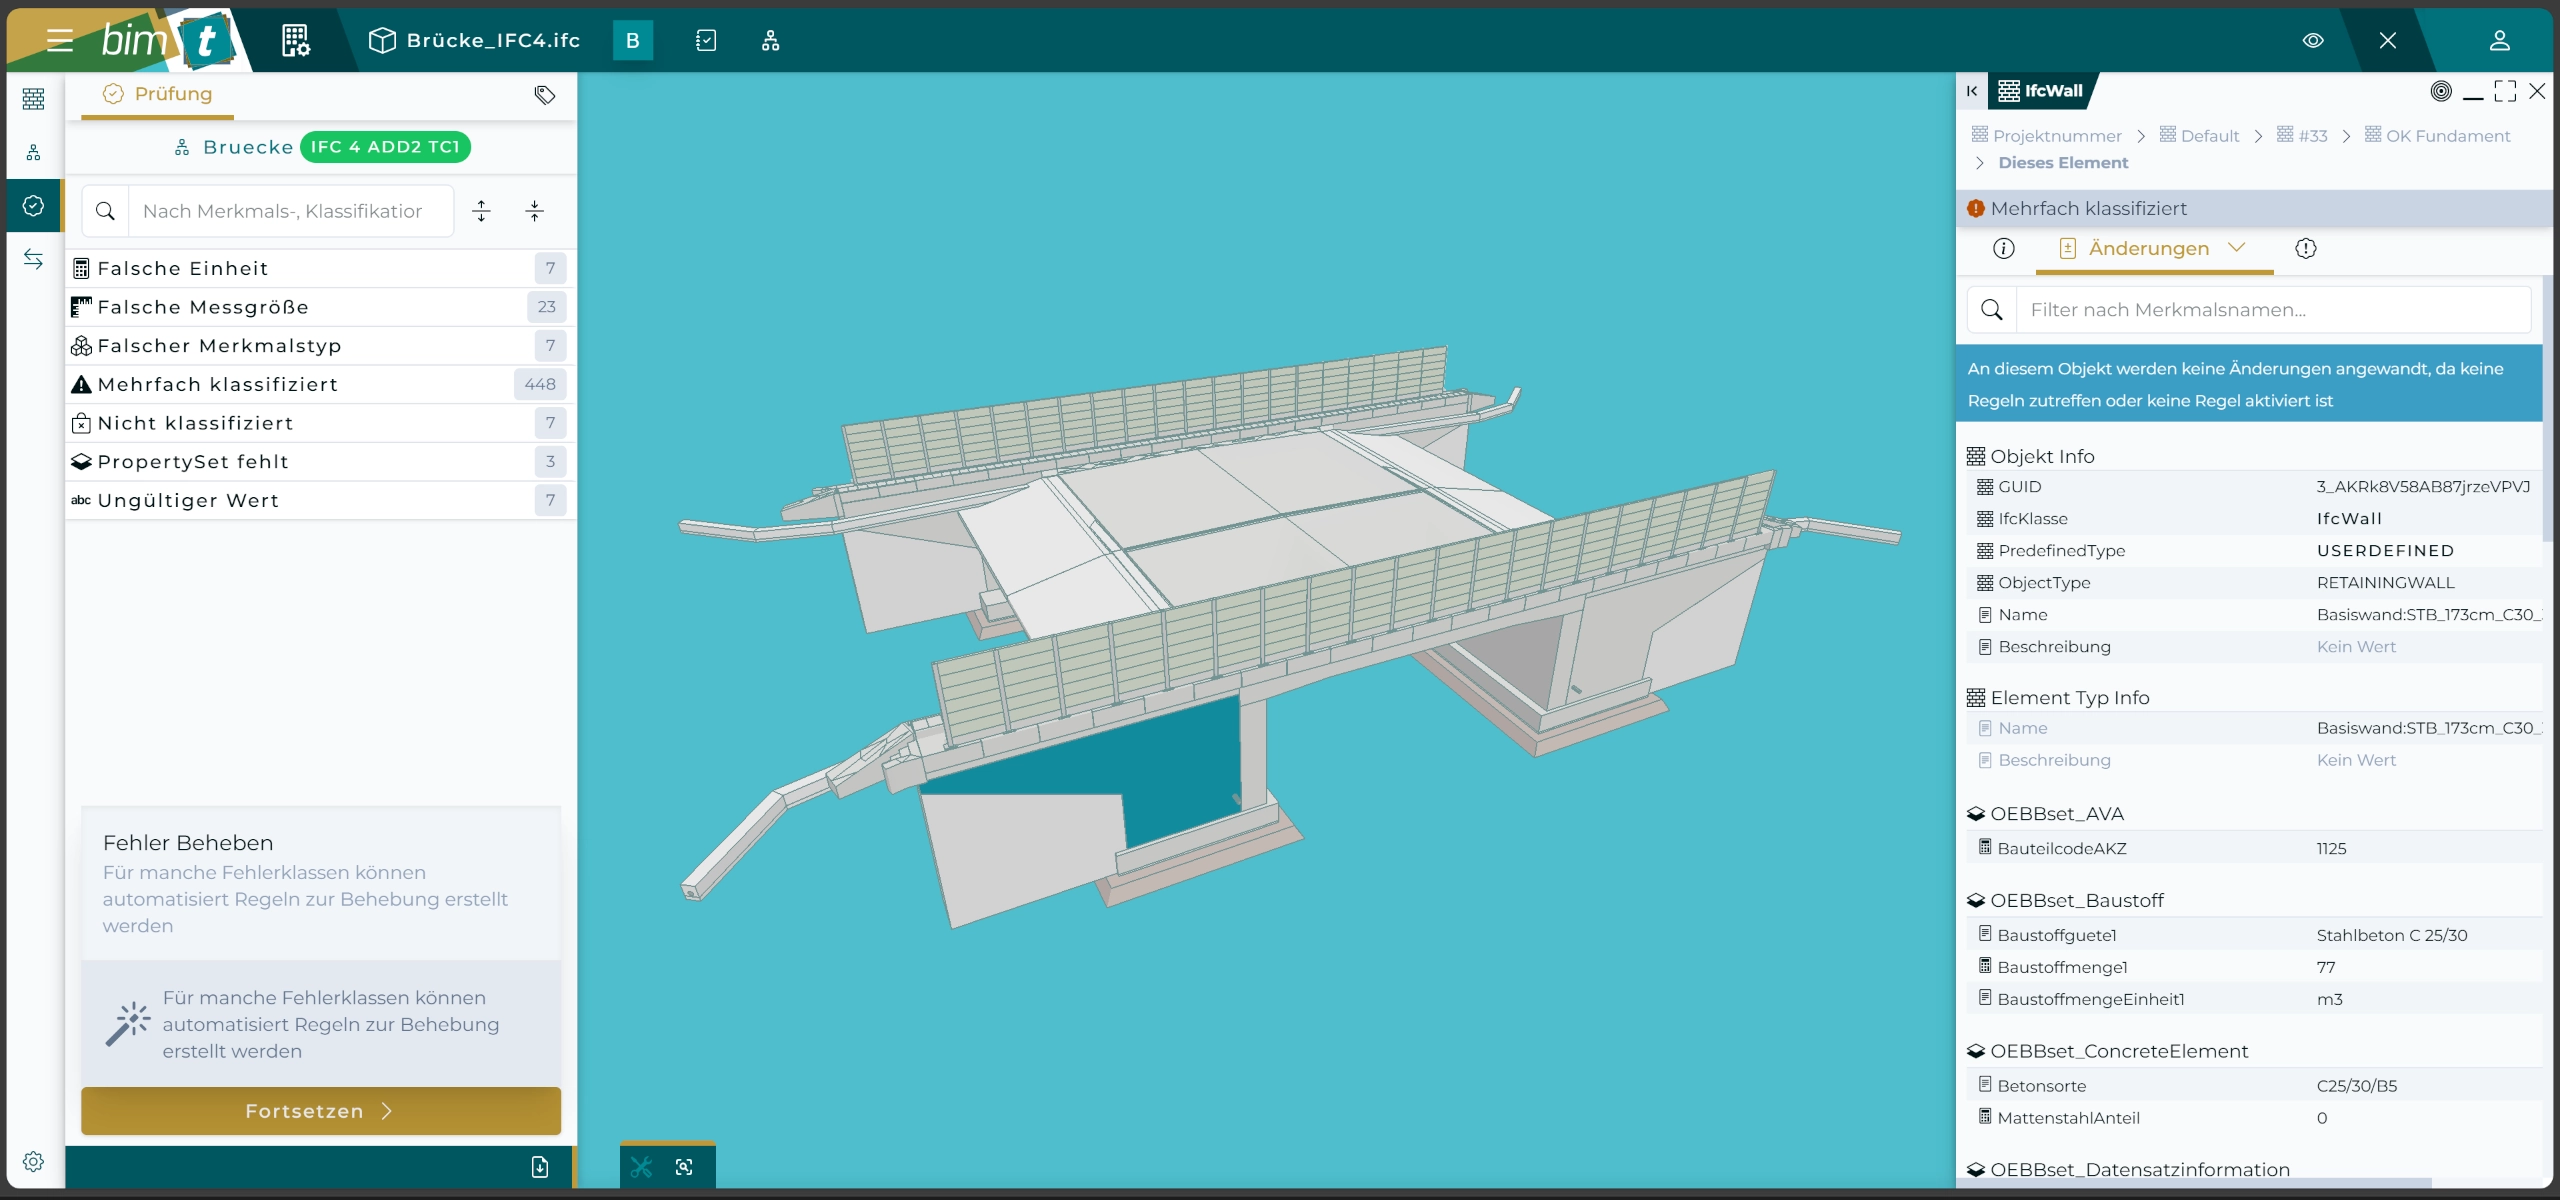This screenshot has height=1200, width=2560.
Task: Open the Änderungen dropdown chevron
Action: 2237,248
